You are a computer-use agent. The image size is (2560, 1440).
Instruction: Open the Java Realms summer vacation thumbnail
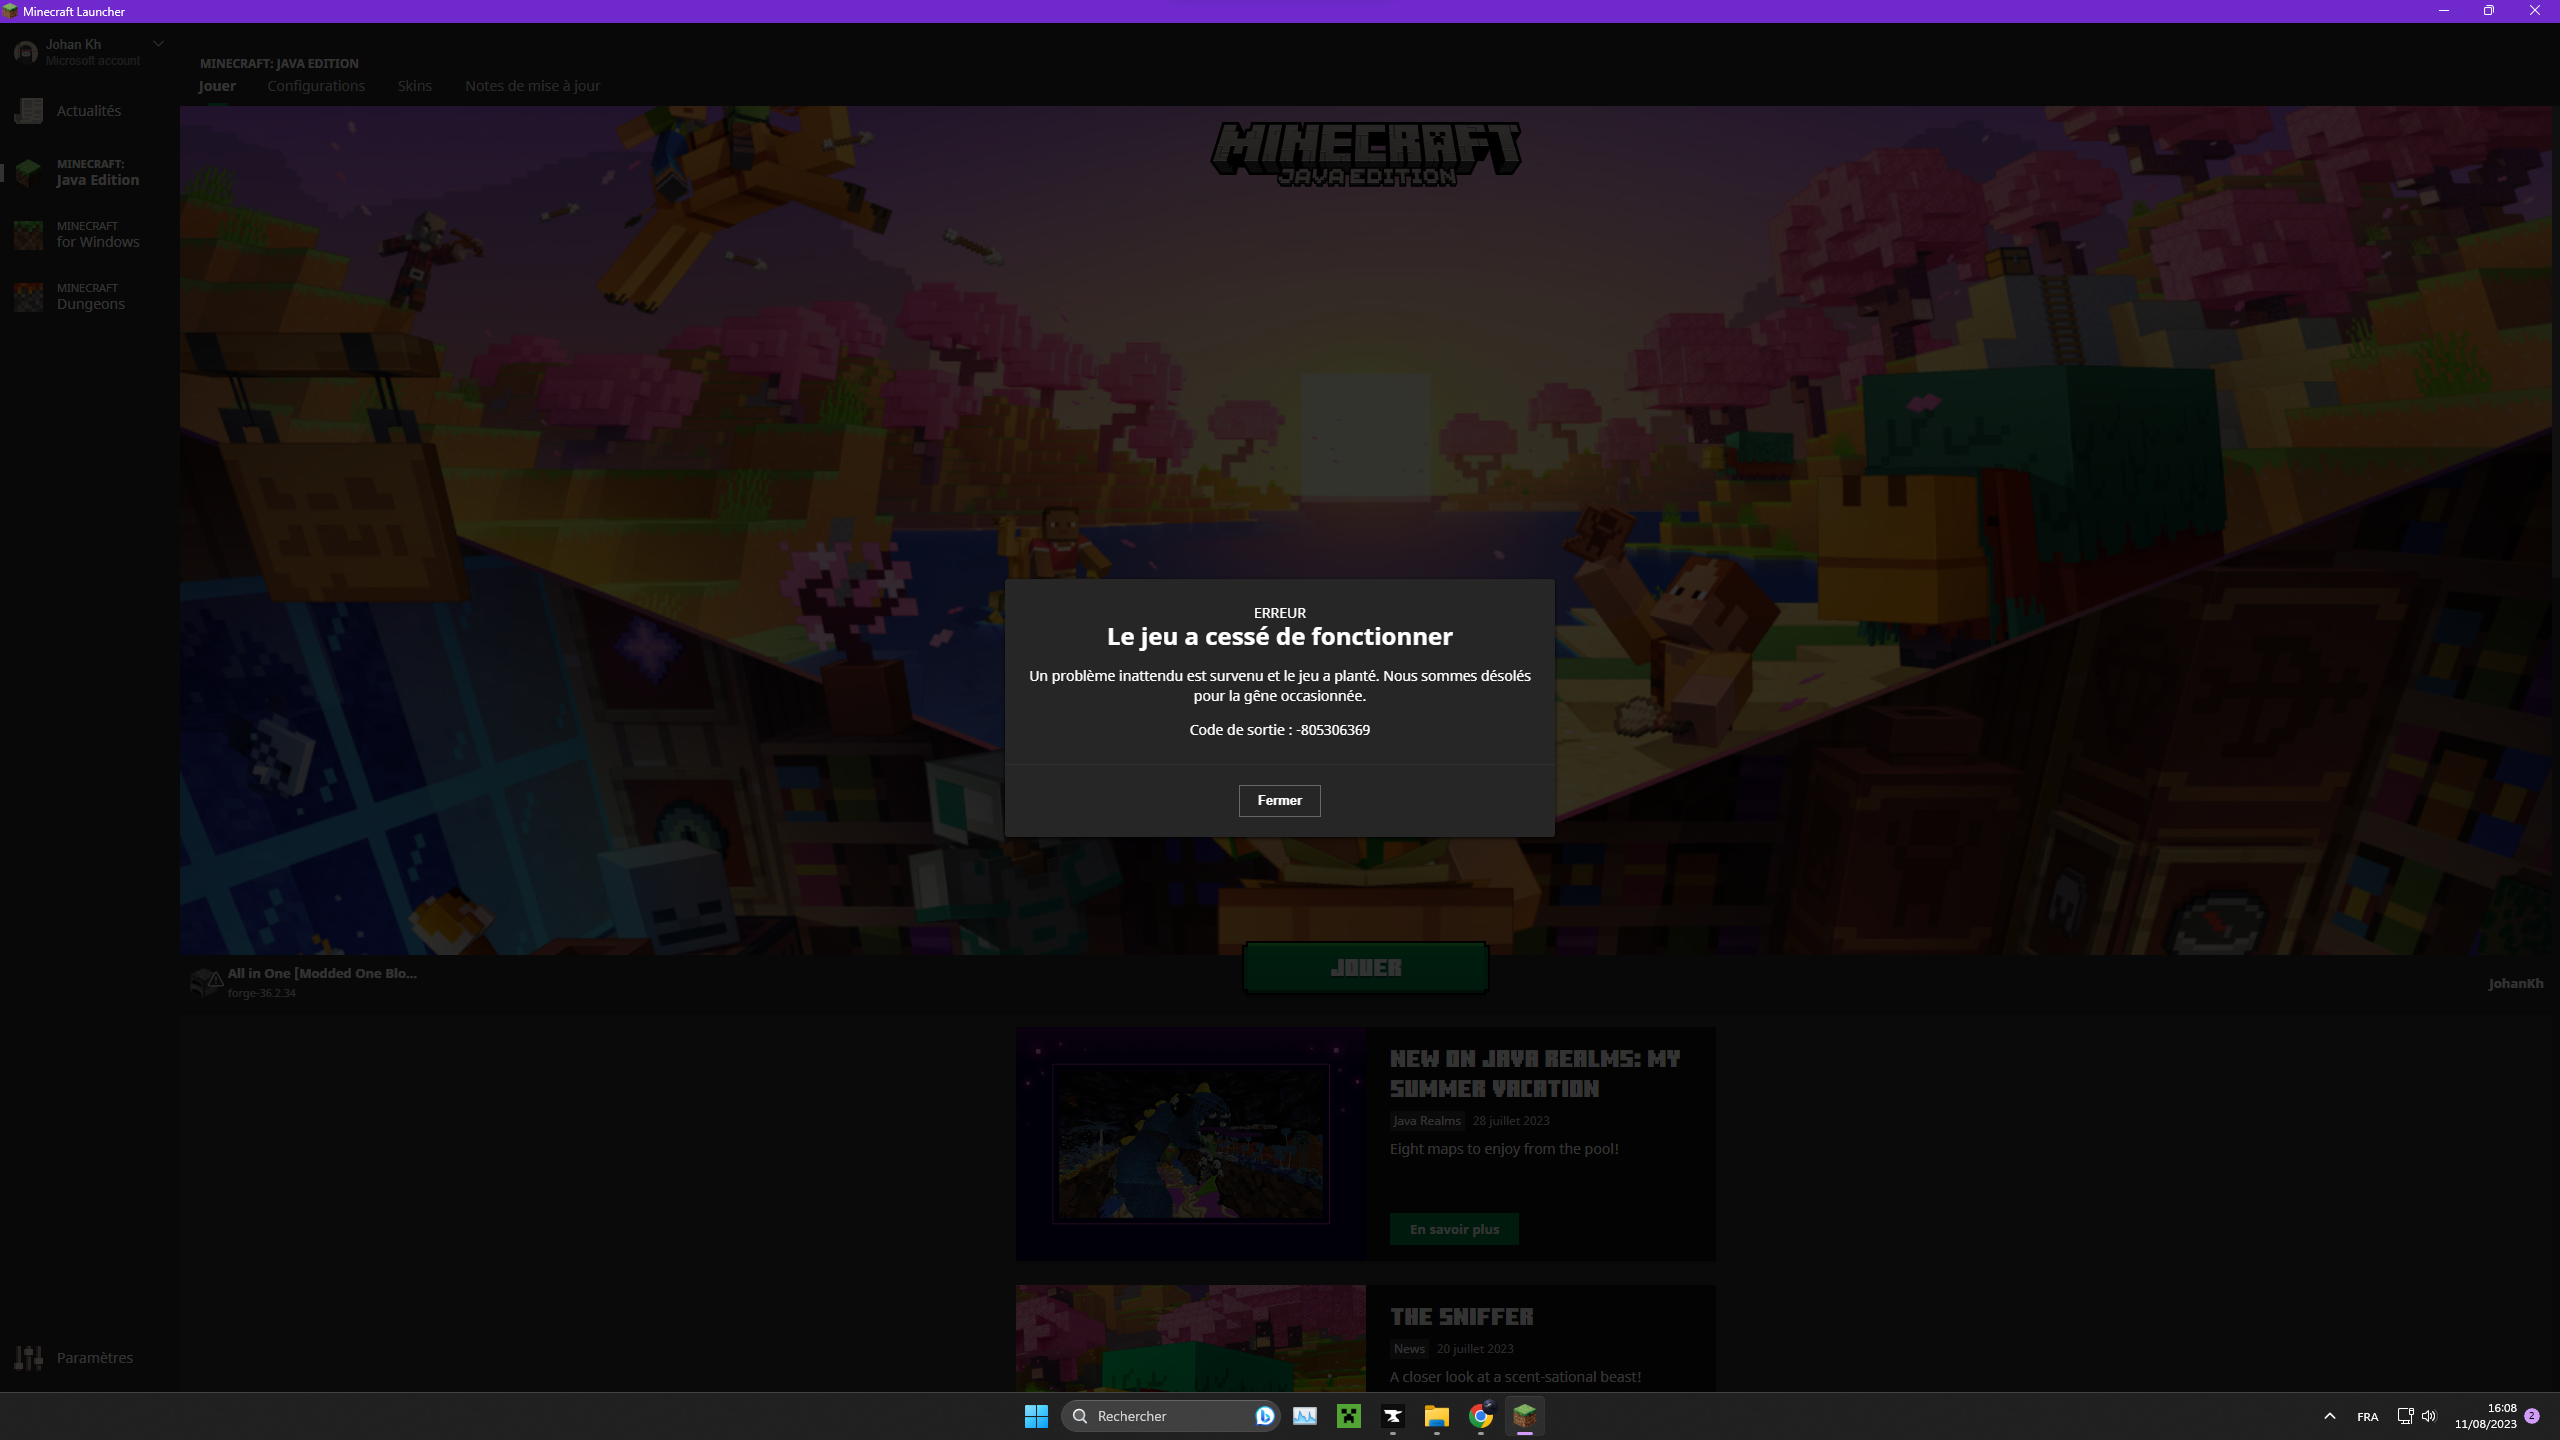(x=1190, y=1143)
